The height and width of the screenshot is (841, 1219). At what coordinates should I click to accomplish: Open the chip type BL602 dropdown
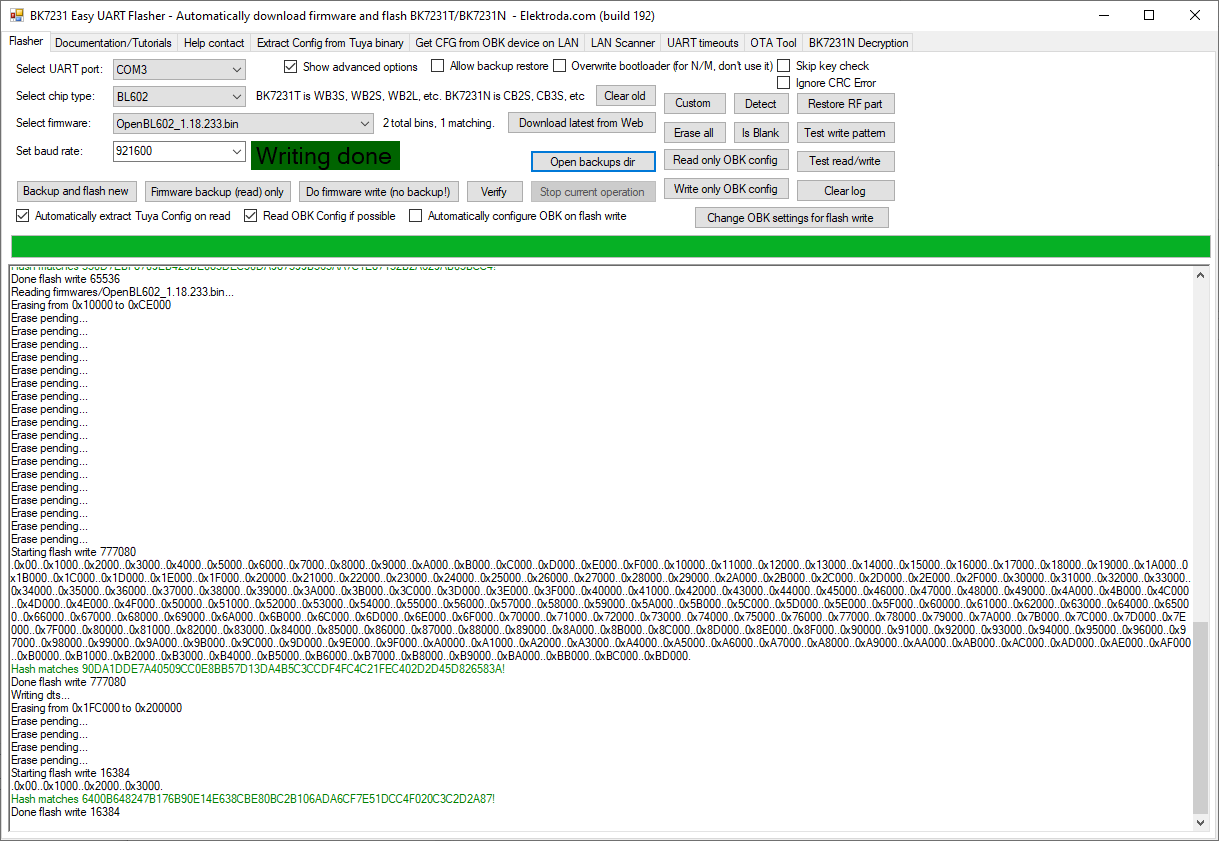coord(179,97)
